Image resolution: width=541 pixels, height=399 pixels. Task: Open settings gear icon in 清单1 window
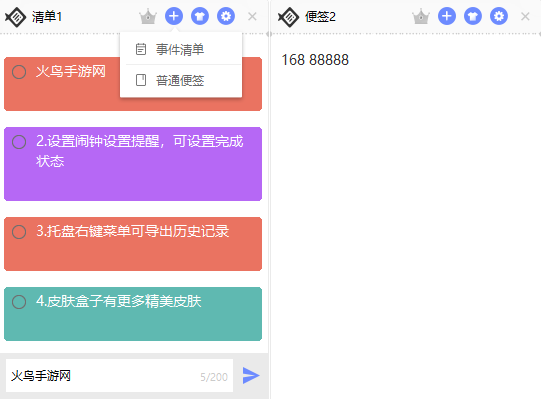point(226,16)
